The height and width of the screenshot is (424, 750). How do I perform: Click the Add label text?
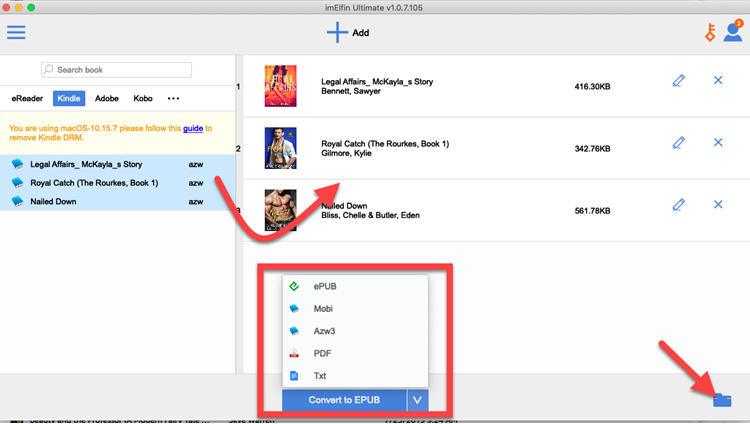coord(361,33)
